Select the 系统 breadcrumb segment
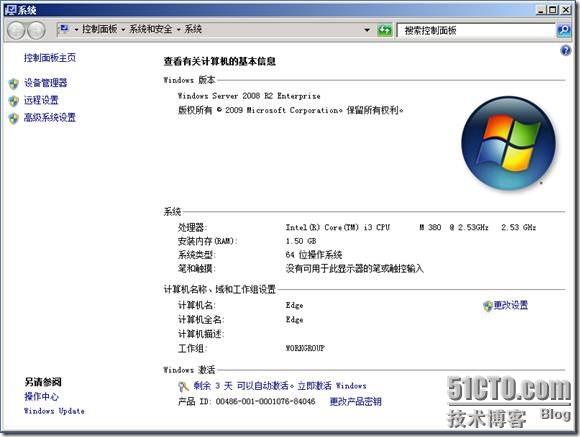Image resolution: width=580 pixels, height=437 pixels. 193,29
